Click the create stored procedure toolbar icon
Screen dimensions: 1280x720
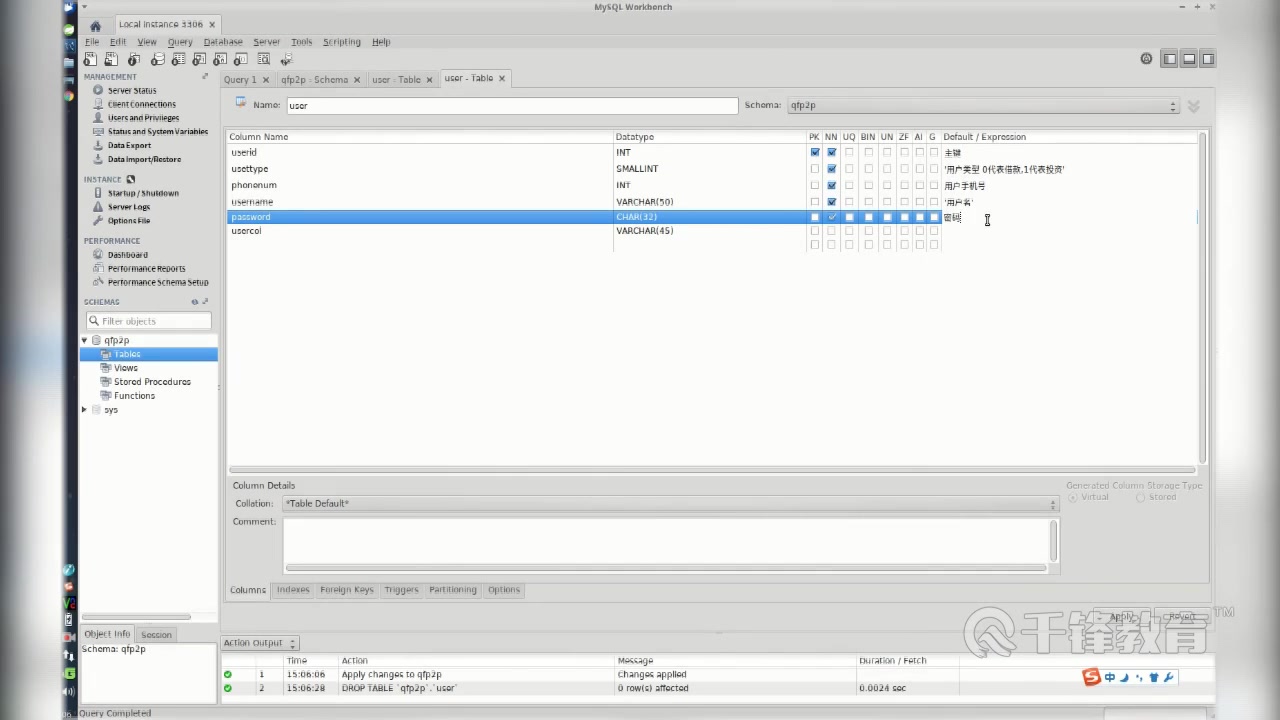pyautogui.click(x=220, y=60)
